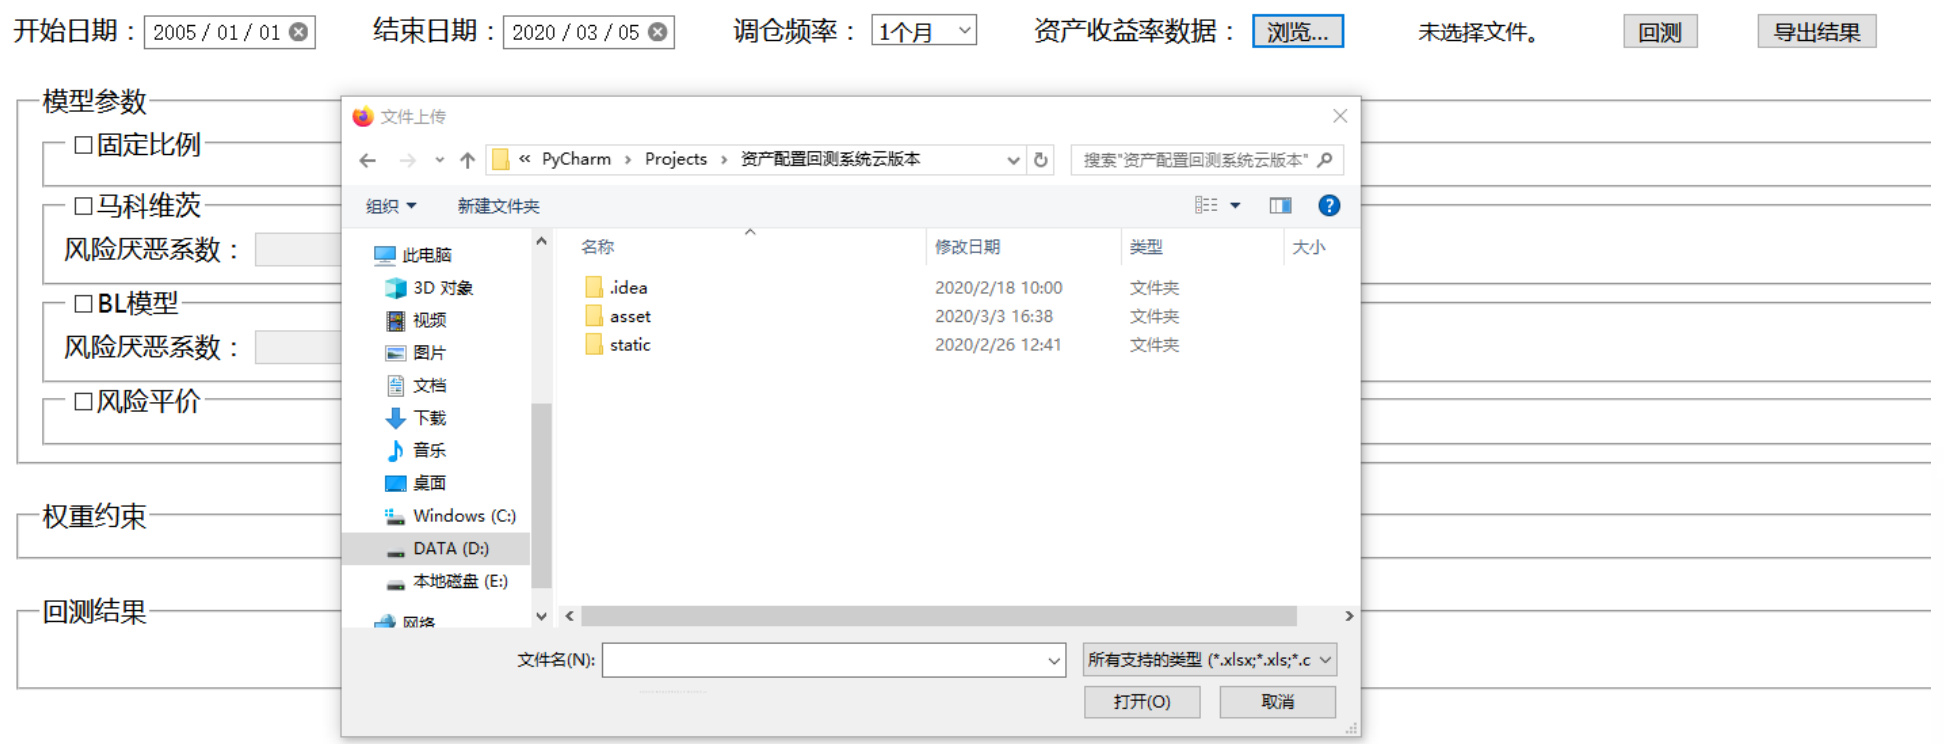Image resolution: width=1944 pixels, height=744 pixels.
Task: Expand the 调仓频率 dropdown
Action: click(x=923, y=31)
